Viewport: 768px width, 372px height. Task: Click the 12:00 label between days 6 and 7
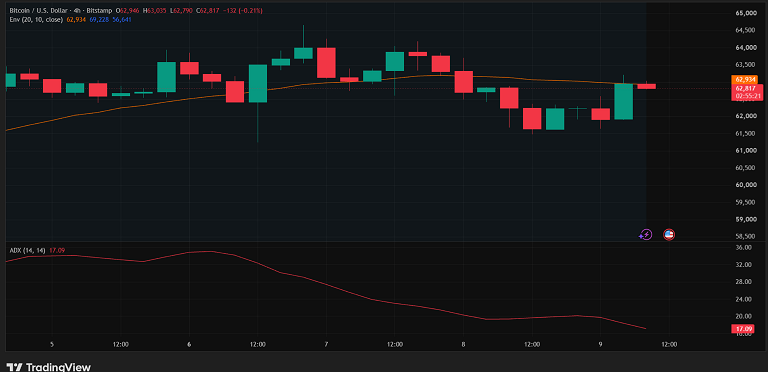tap(258, 344)
